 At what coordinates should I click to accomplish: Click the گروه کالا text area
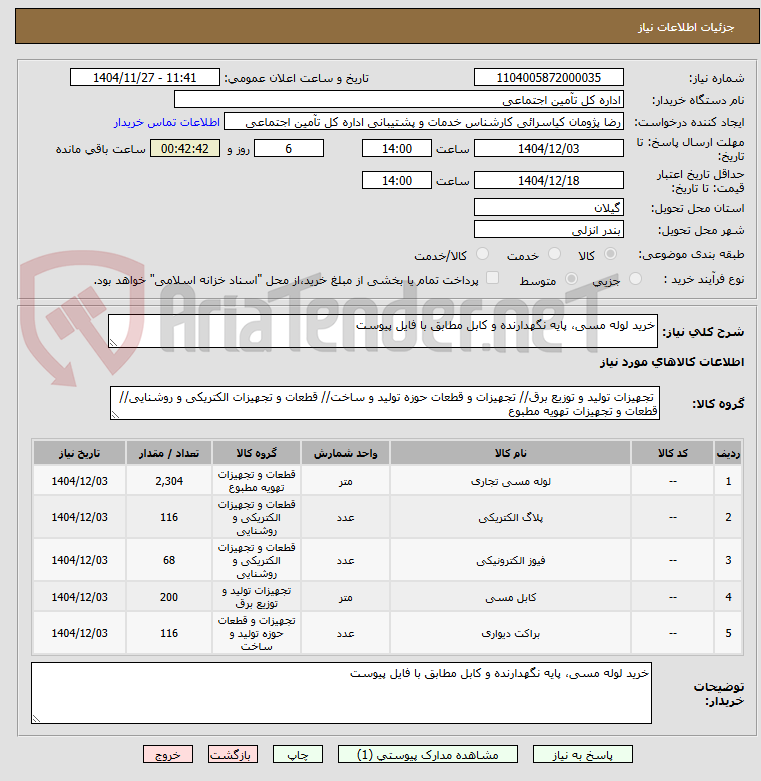384,403
